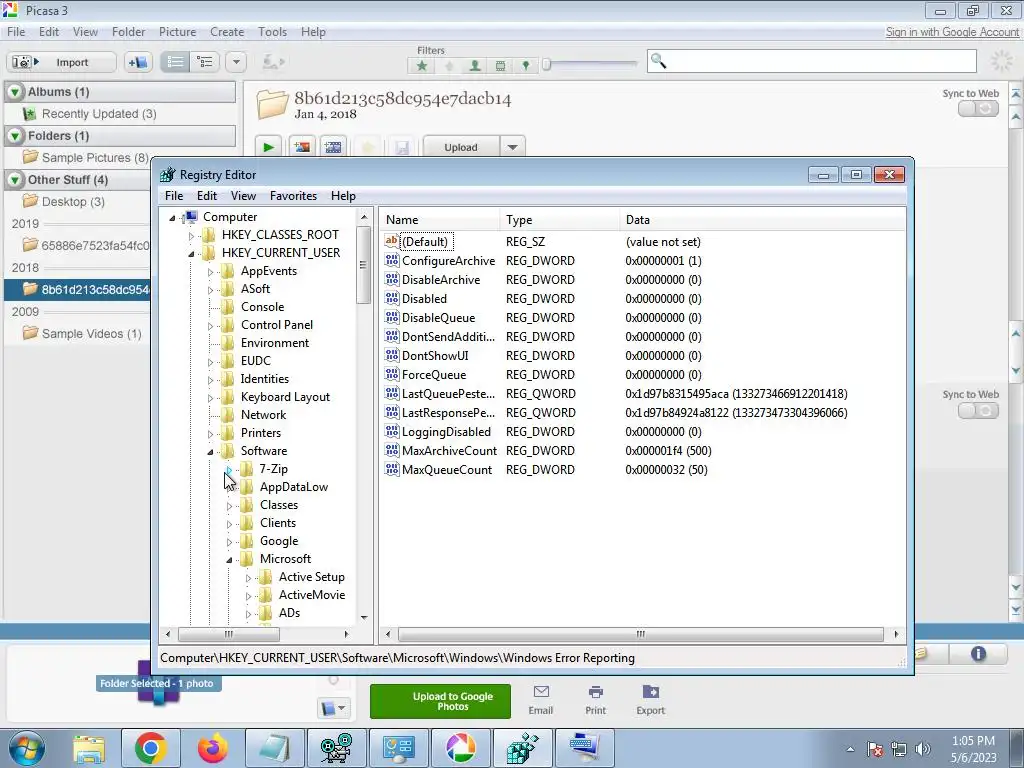Toggle movies-only filter
The image size is (1024, 768).
500,65
